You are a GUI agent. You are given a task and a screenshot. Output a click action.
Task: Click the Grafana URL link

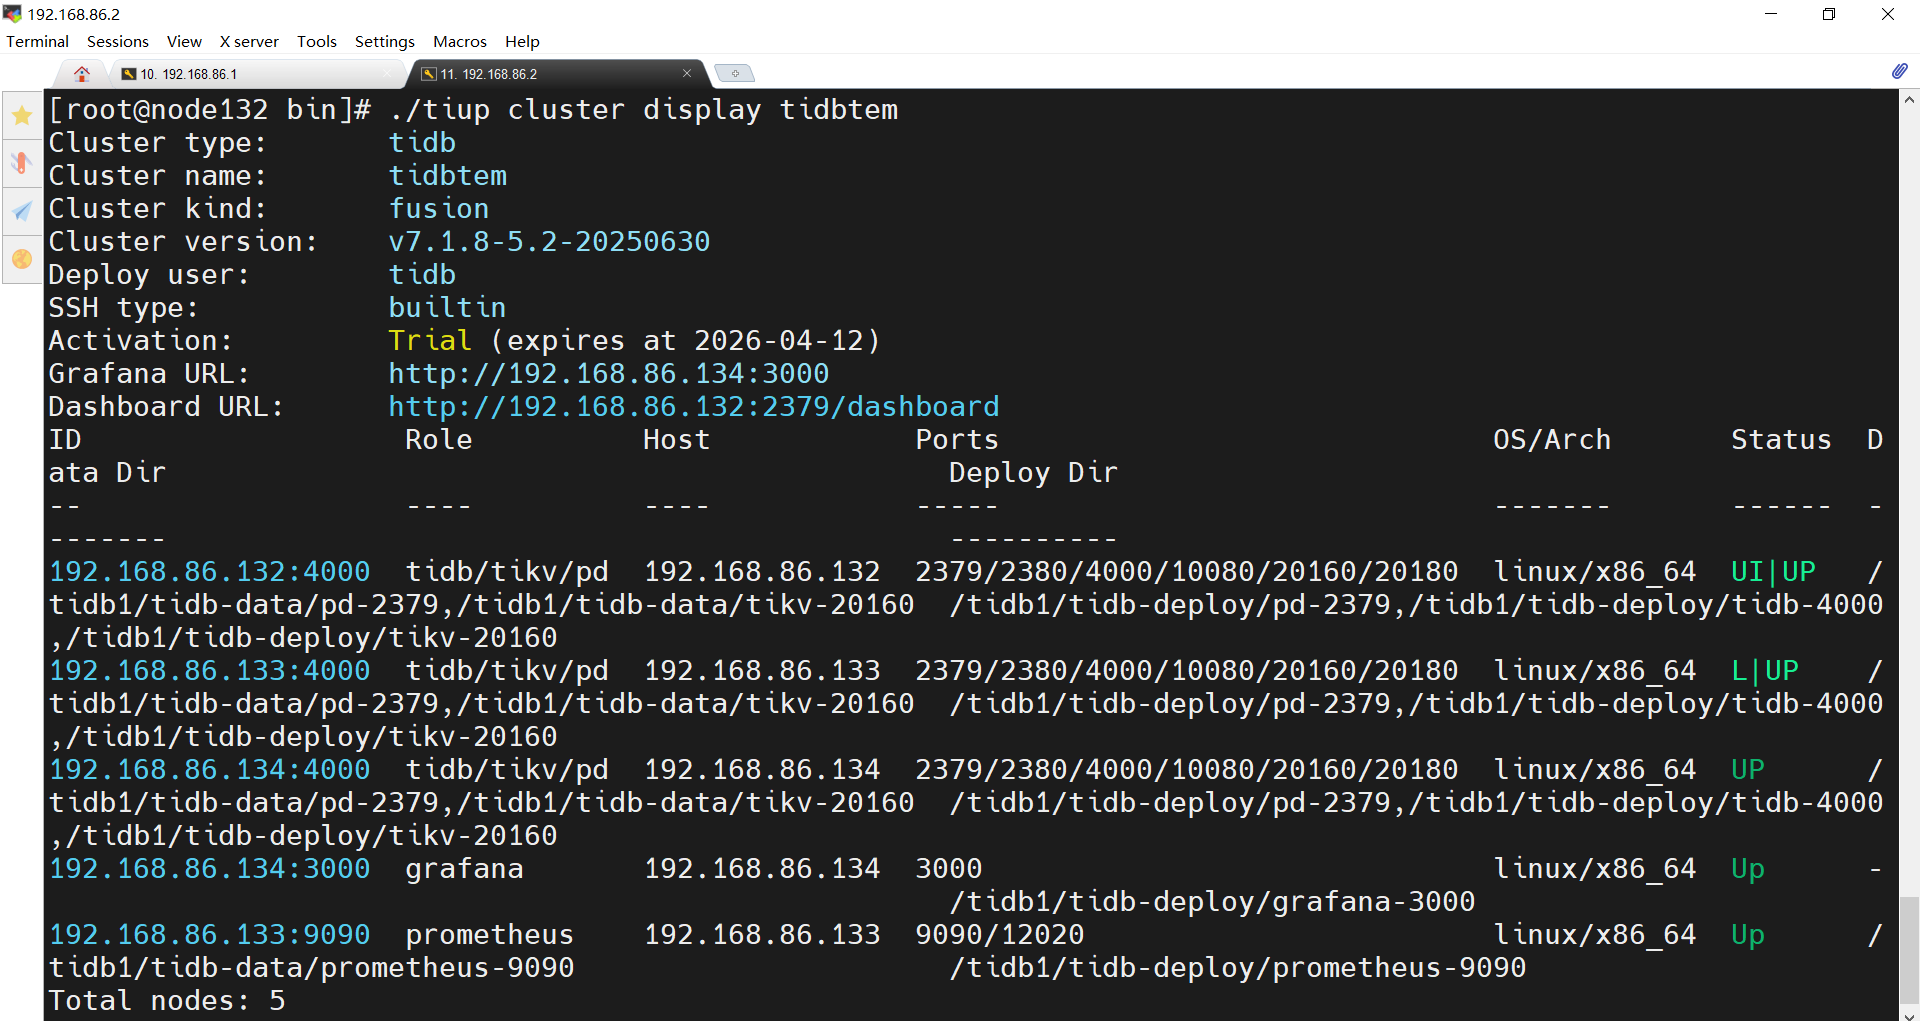pos(608,374)
